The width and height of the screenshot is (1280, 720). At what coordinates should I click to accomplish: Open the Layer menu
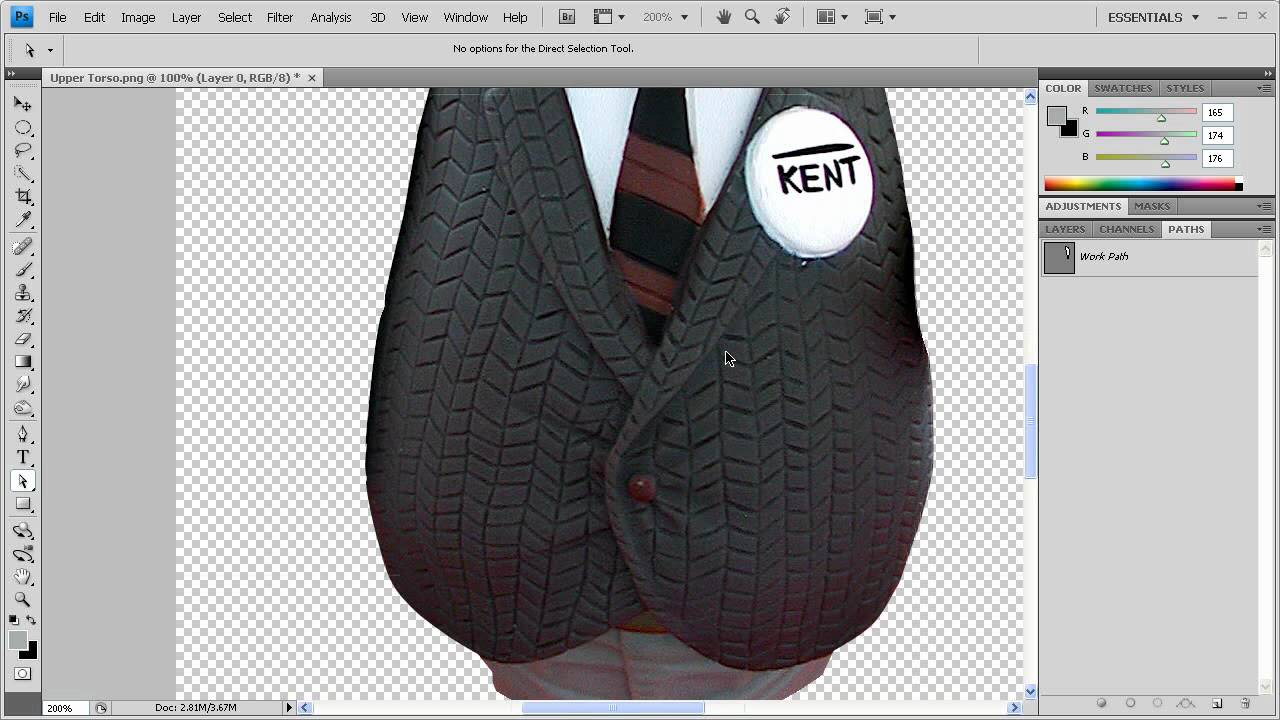tap(186, 17)
